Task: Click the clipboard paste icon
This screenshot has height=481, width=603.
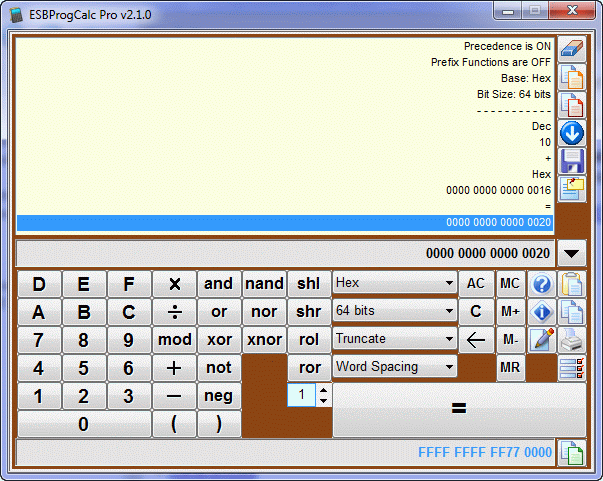Action: pos(572,284)
